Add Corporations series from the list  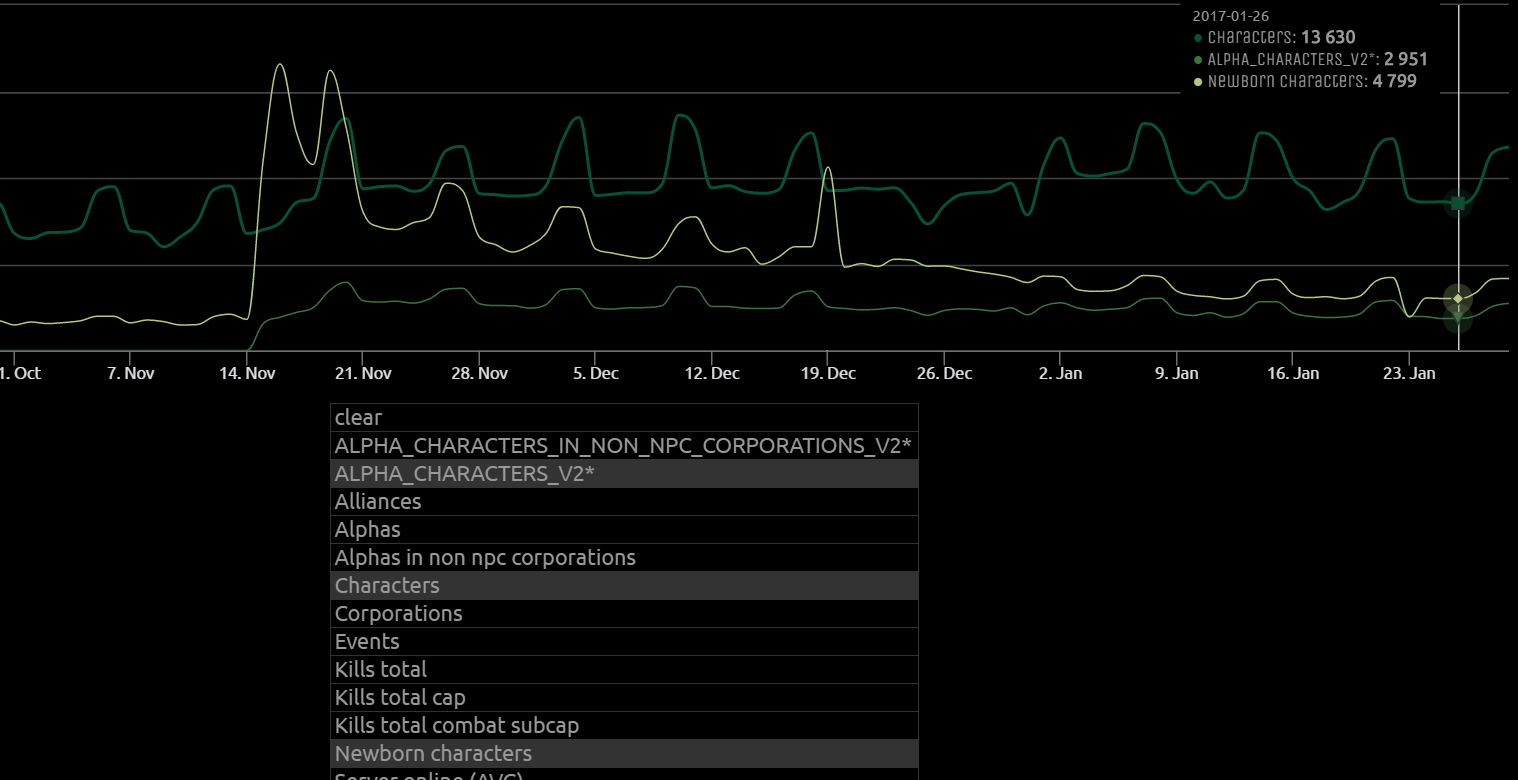click(624, 613)
